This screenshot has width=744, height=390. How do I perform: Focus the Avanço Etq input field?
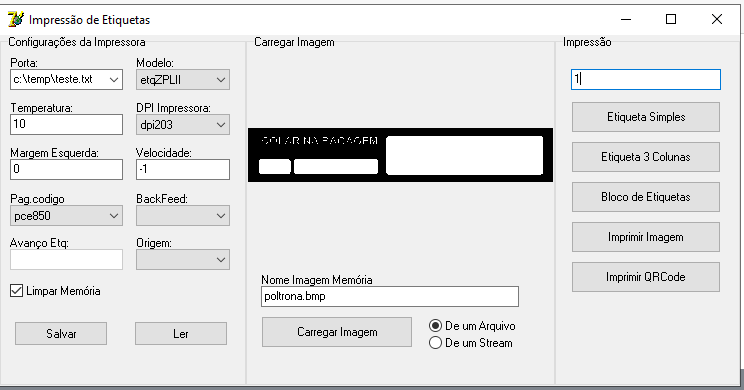coord(66,260)
